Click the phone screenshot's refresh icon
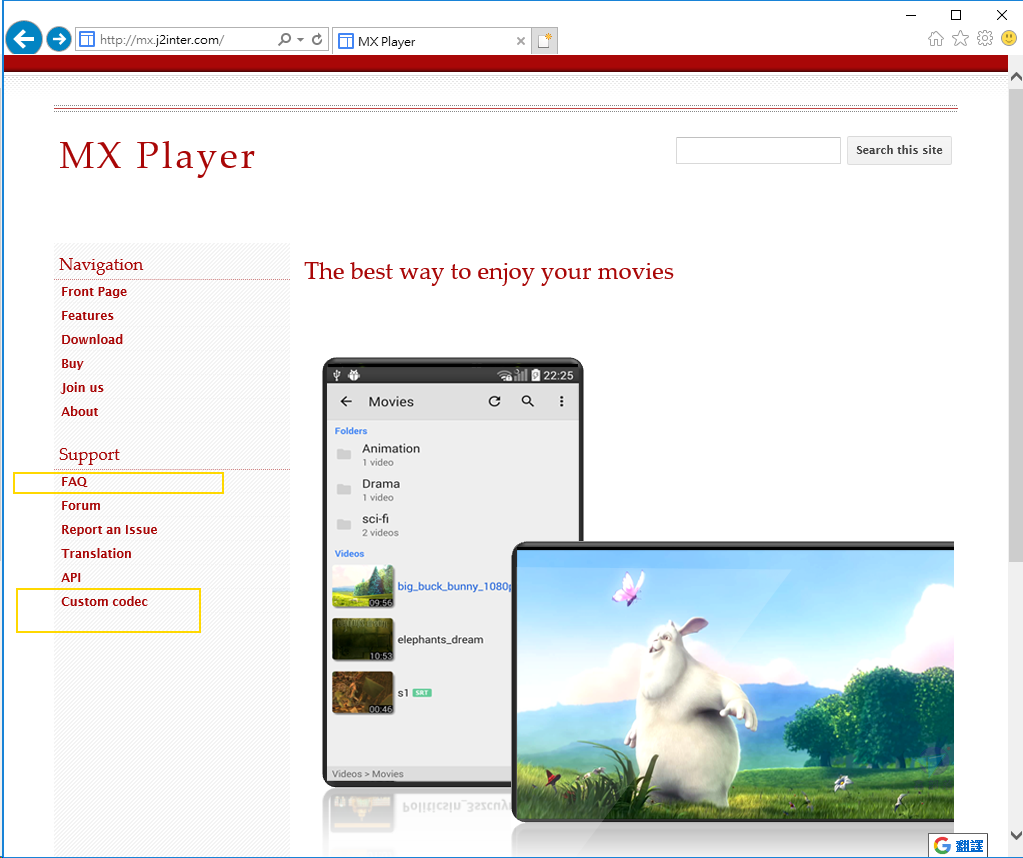 (x=495, y=401)
